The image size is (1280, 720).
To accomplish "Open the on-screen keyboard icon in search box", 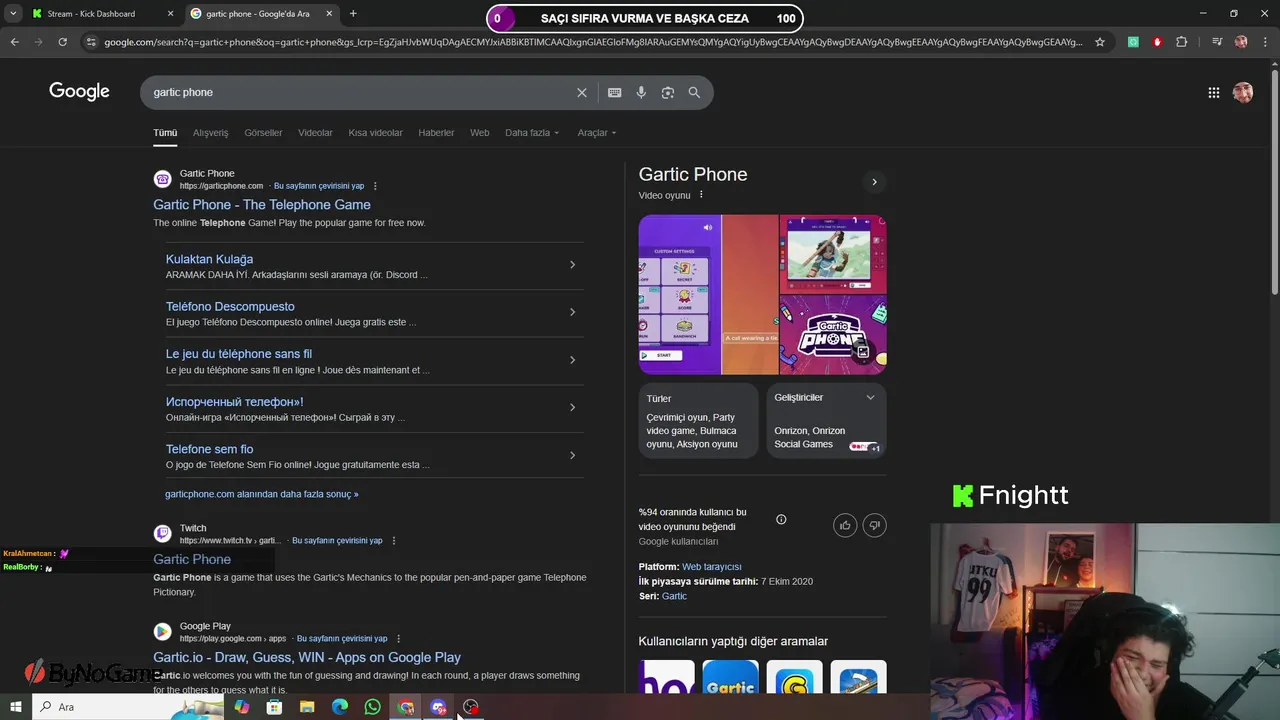I will 614,92.
